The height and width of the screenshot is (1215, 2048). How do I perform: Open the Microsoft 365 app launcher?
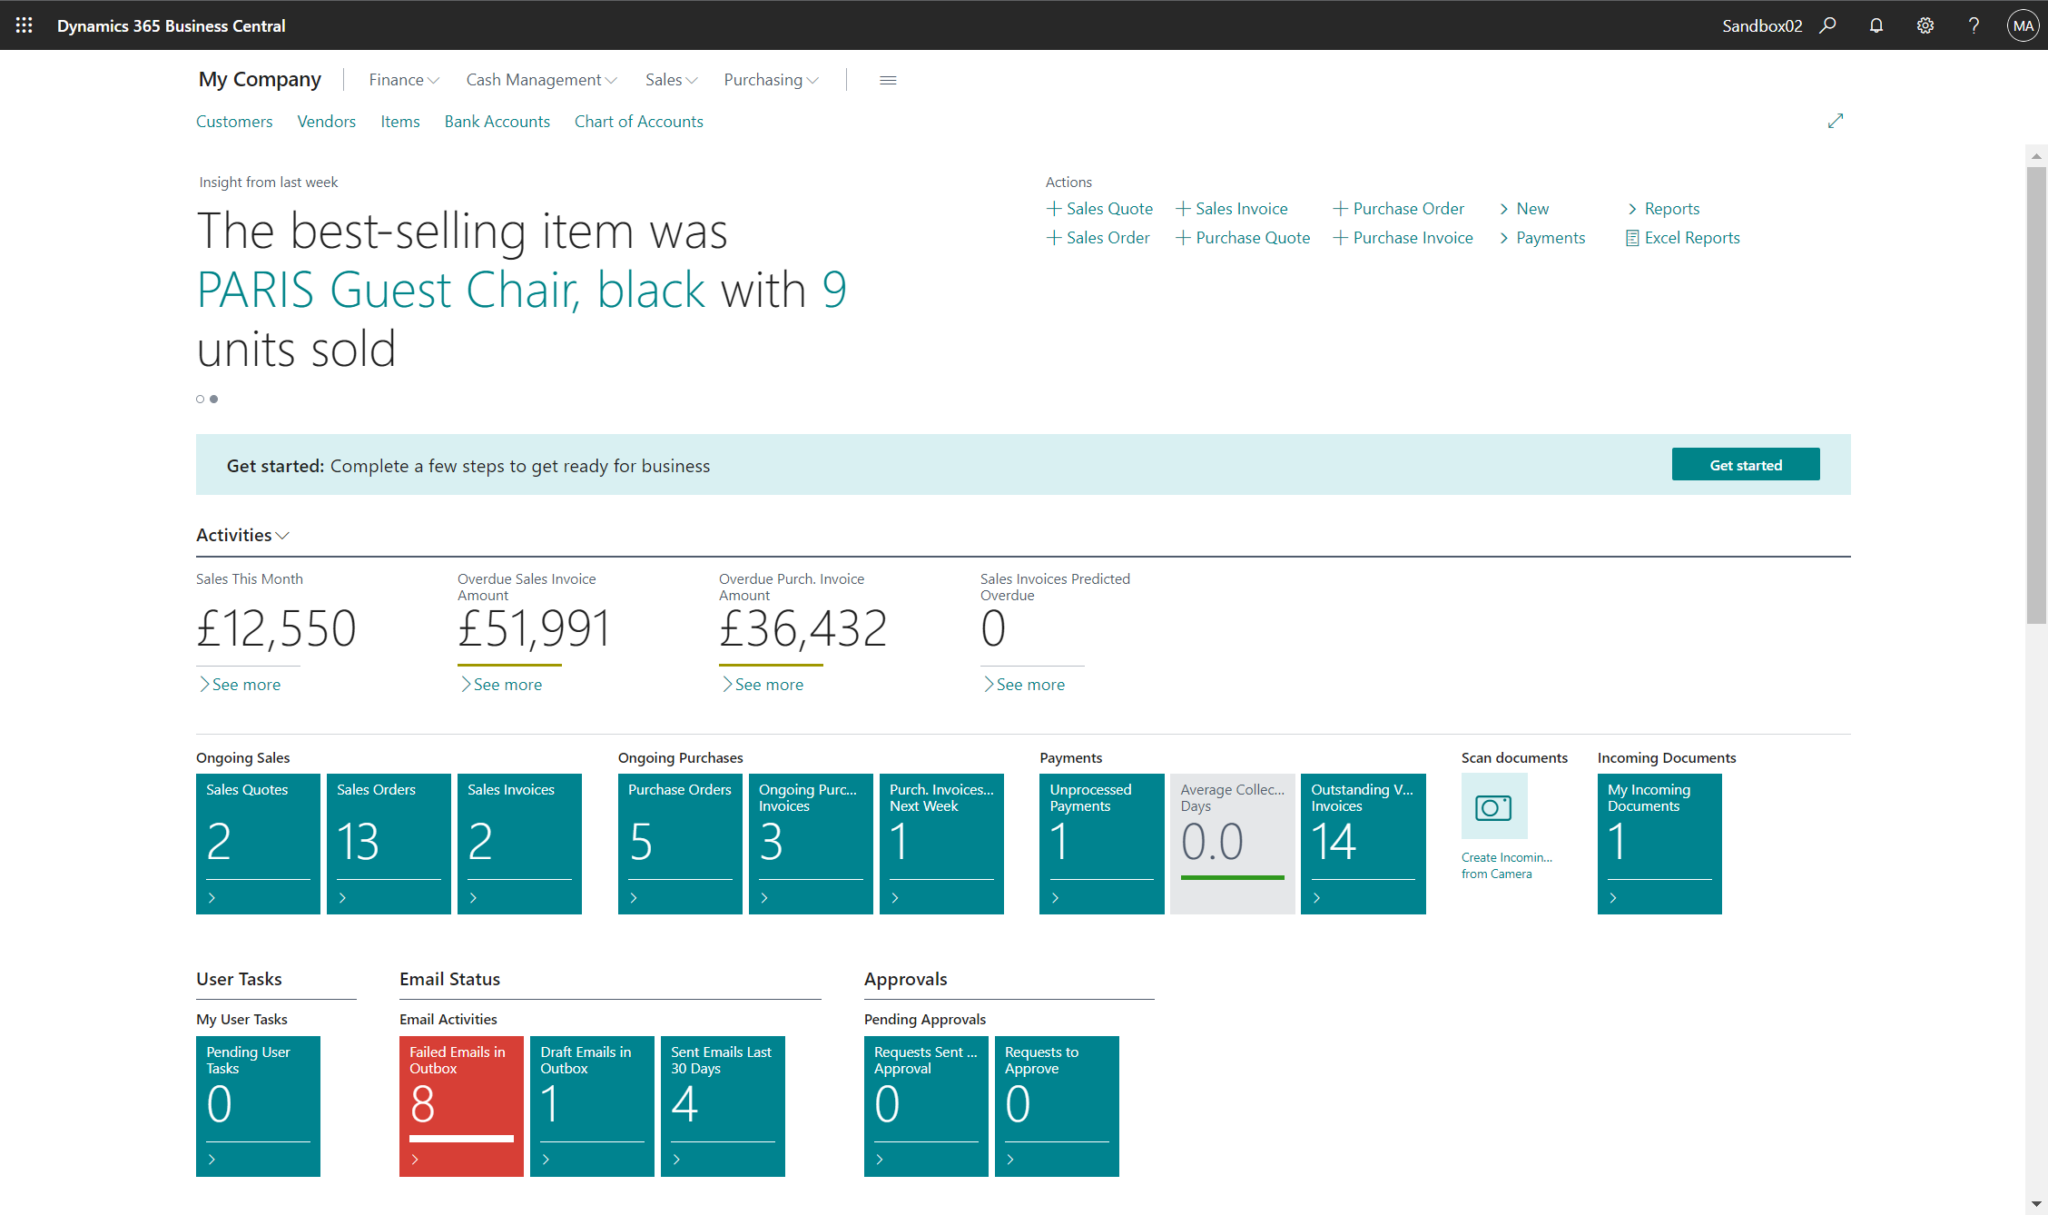pyautogui.click(x=23, y=25)
